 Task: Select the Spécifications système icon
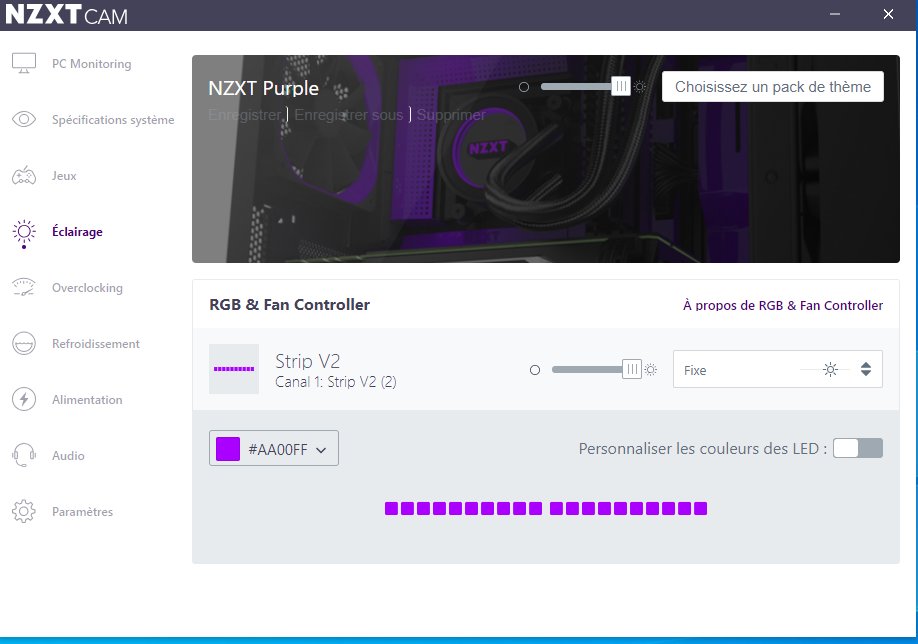[25, 119]
